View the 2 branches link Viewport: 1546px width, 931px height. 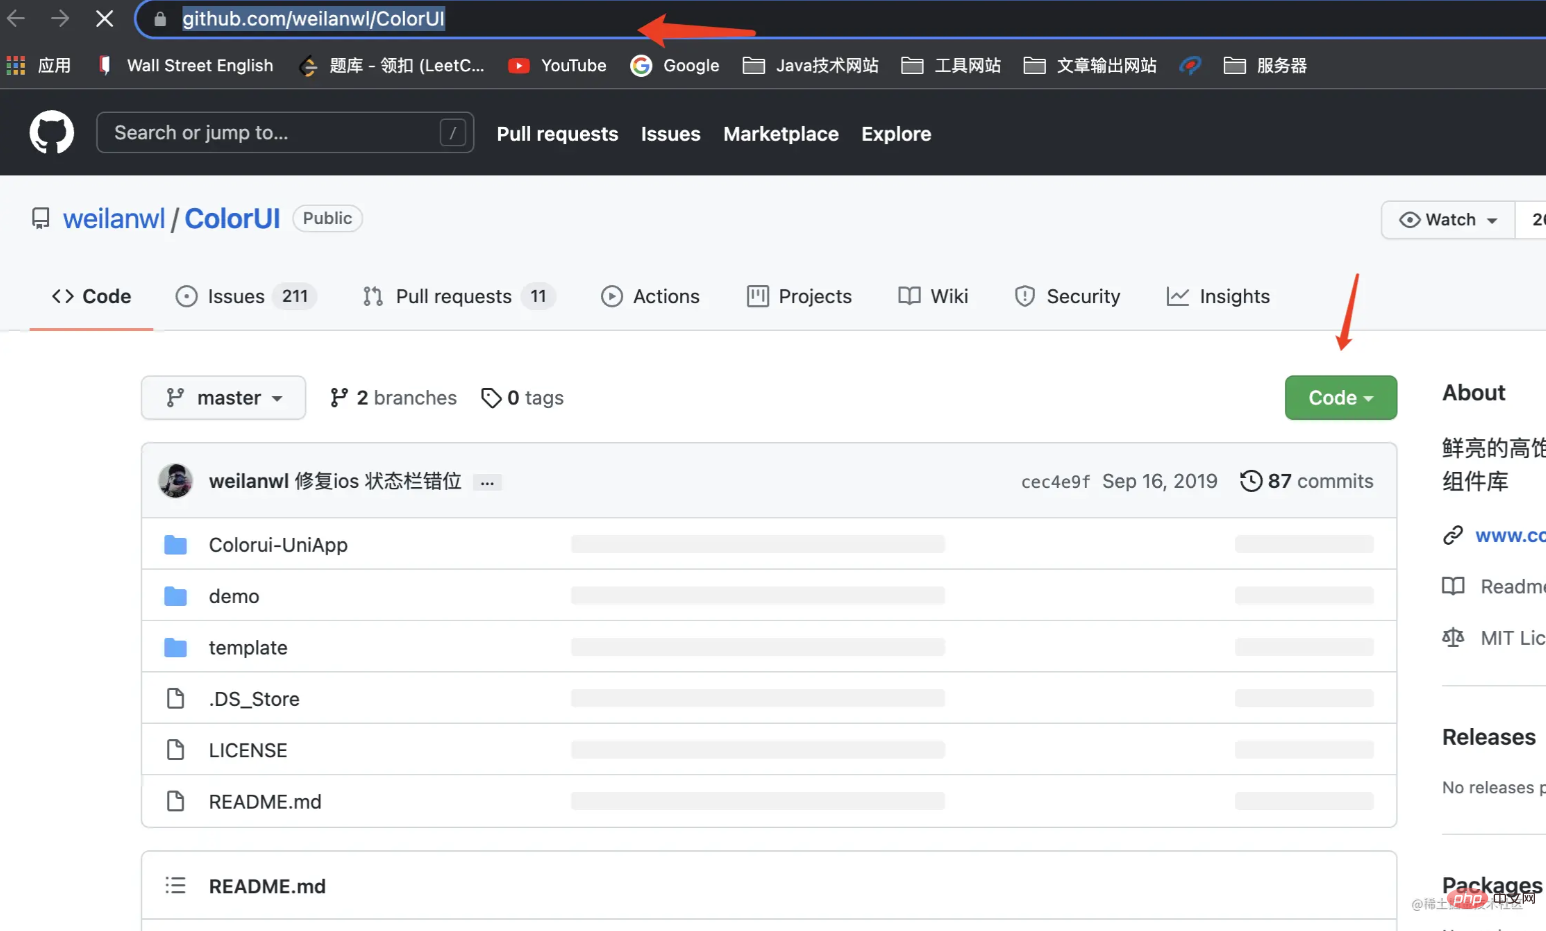(393, 398)
